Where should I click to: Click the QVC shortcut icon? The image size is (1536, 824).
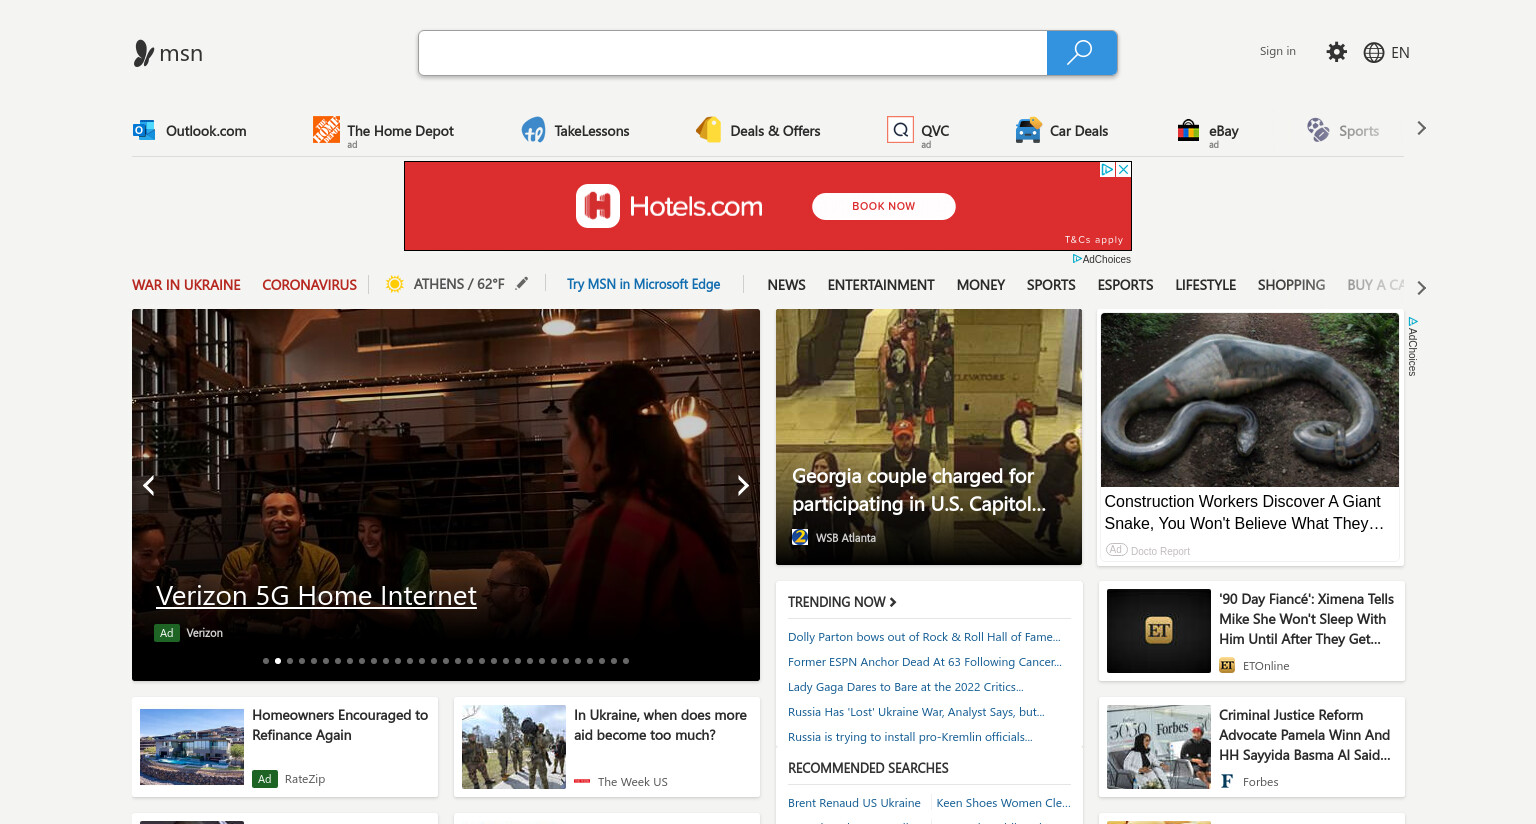pos(900,130)
